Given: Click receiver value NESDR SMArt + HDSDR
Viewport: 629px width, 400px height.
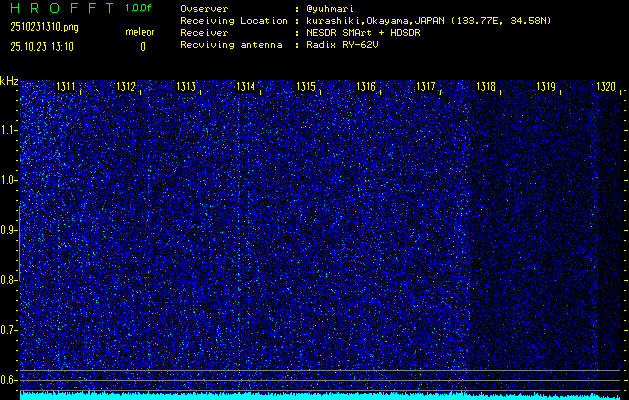Looking at the screenshot, I should (363, 33).
